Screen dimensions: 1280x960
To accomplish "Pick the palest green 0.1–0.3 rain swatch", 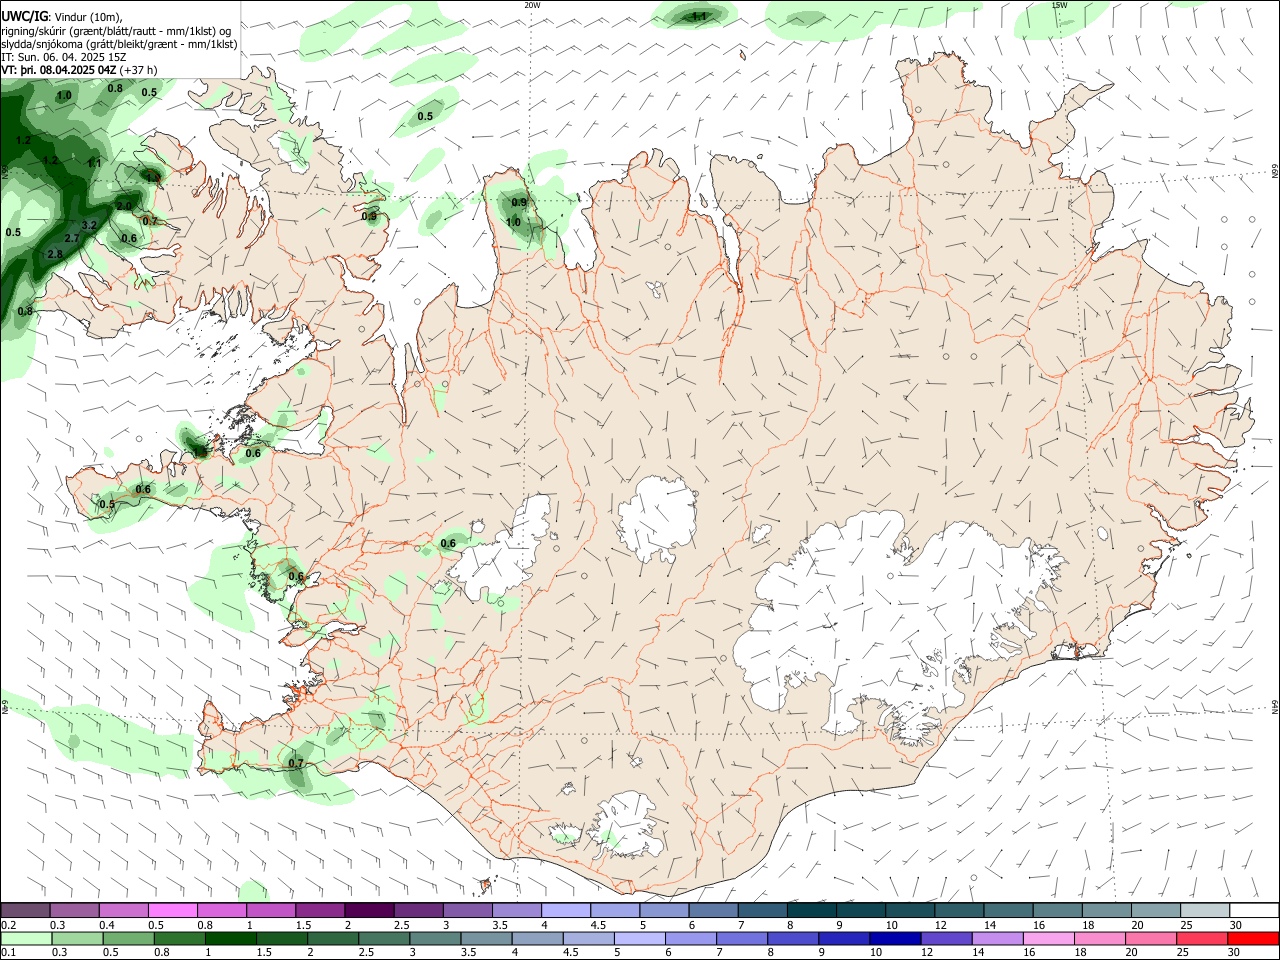I will [27, 939].
